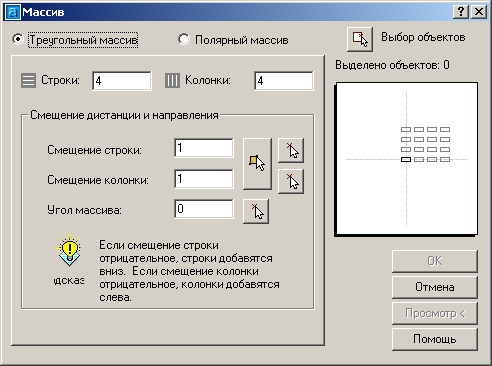The image size is (492, 366).
Task: Focus the Угол массива field
Action: [x=204, y=209]
